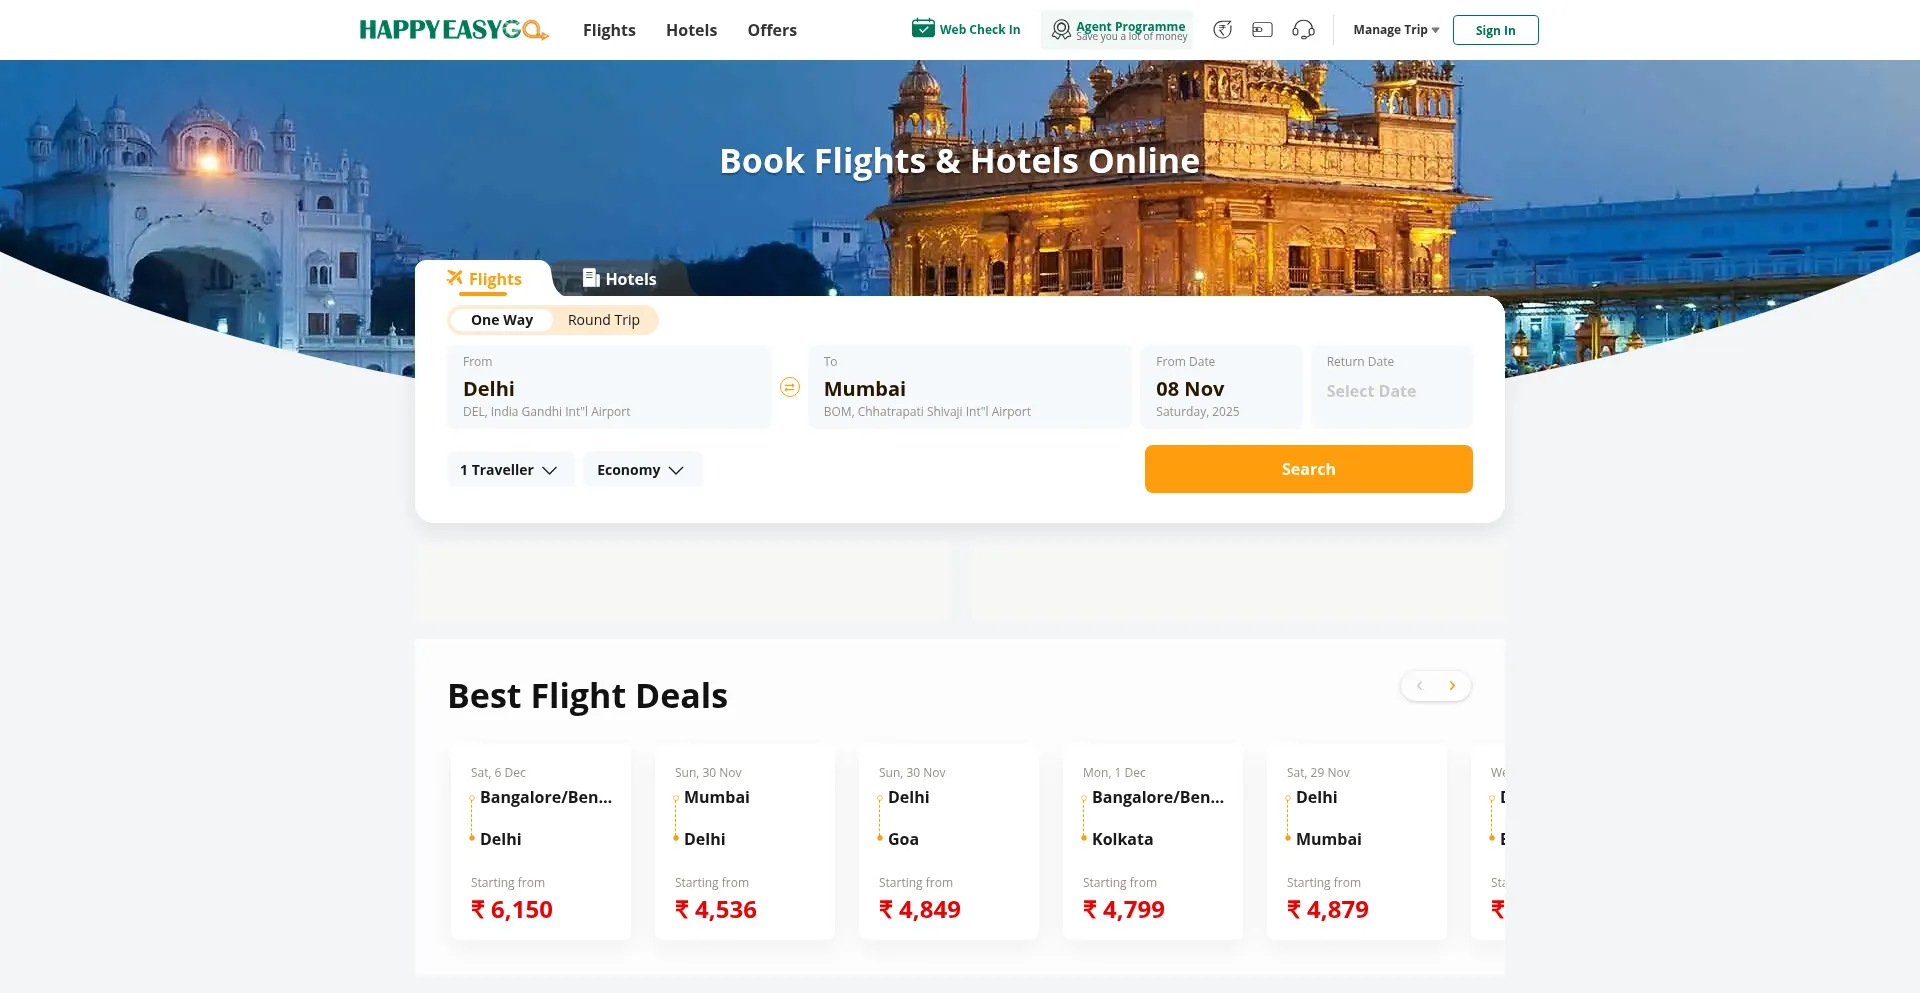
Task: Click the rupee refund icon in header
Action: click(1222, 30)
